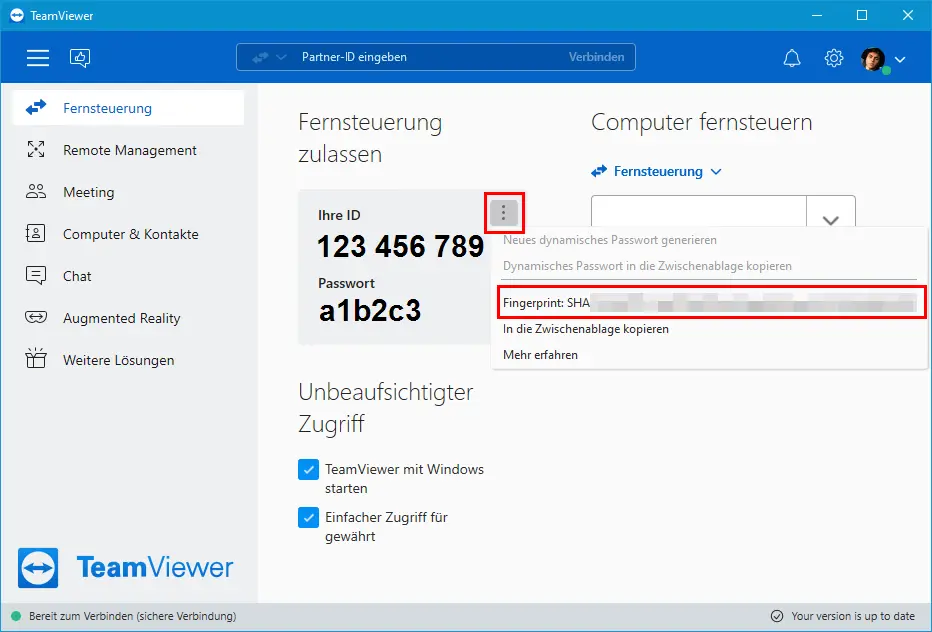The image size is (932, 632).
Task: Click the Augmented Reality headset icon
Action: (x=36, y=317)
